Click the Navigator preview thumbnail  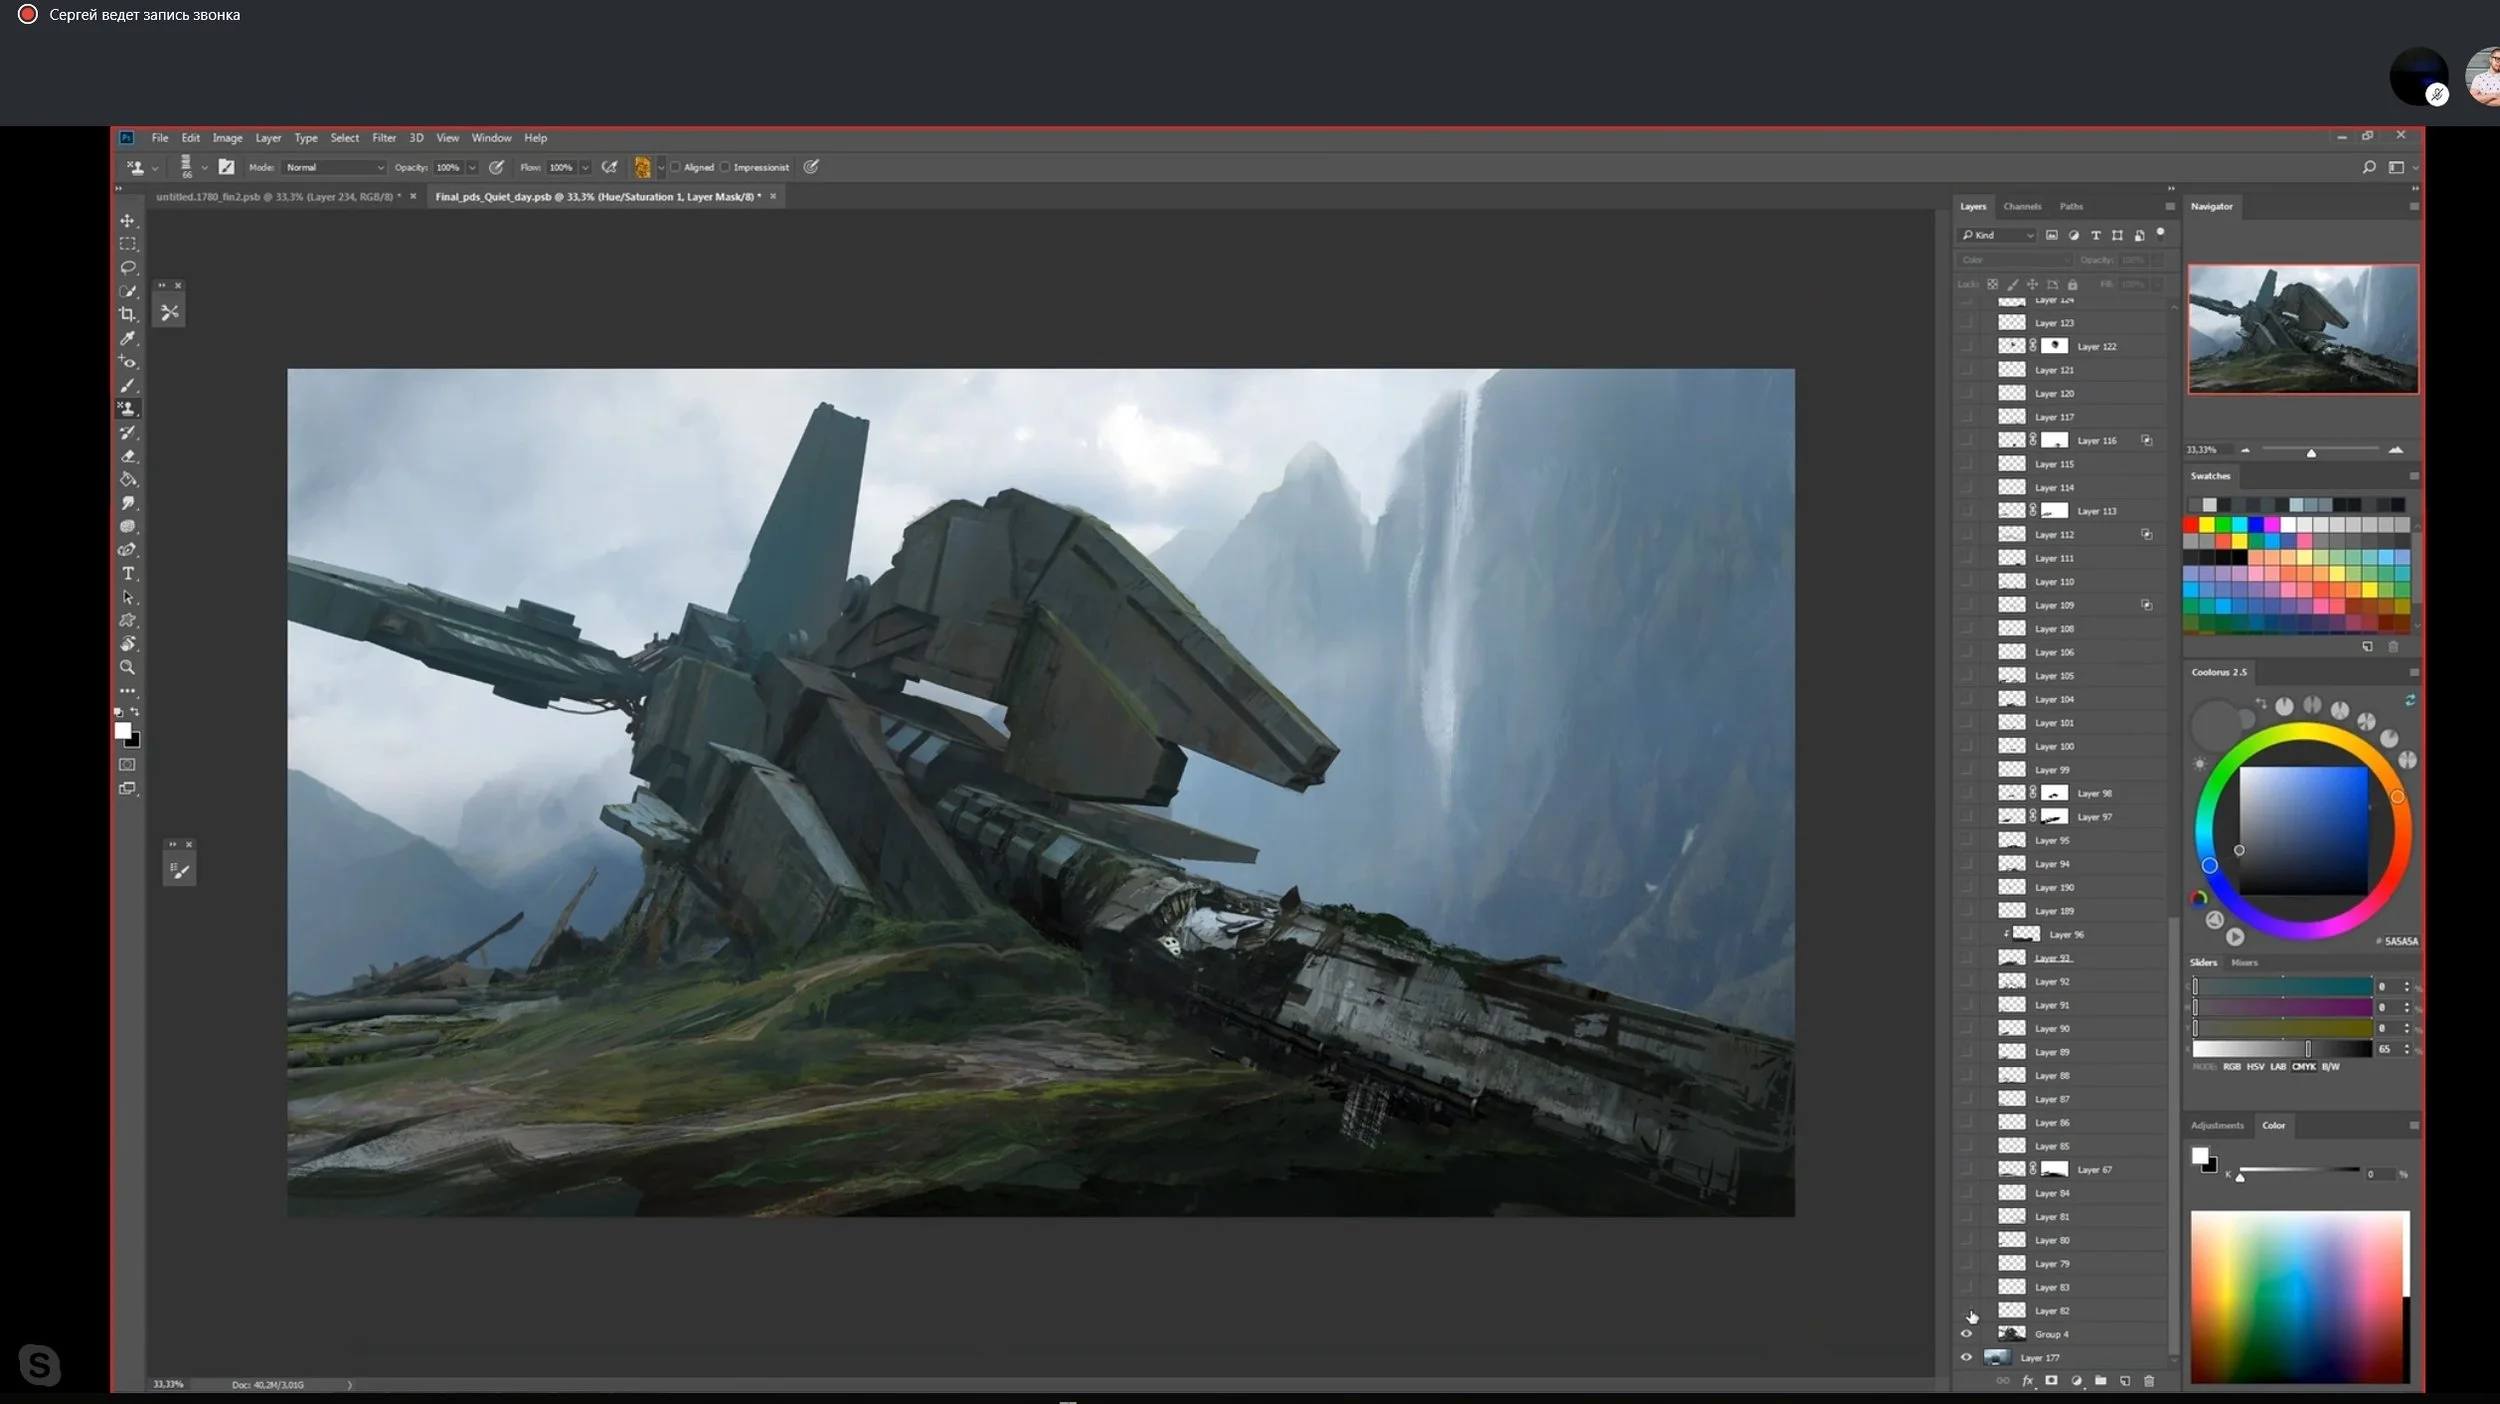[2303, 329]
